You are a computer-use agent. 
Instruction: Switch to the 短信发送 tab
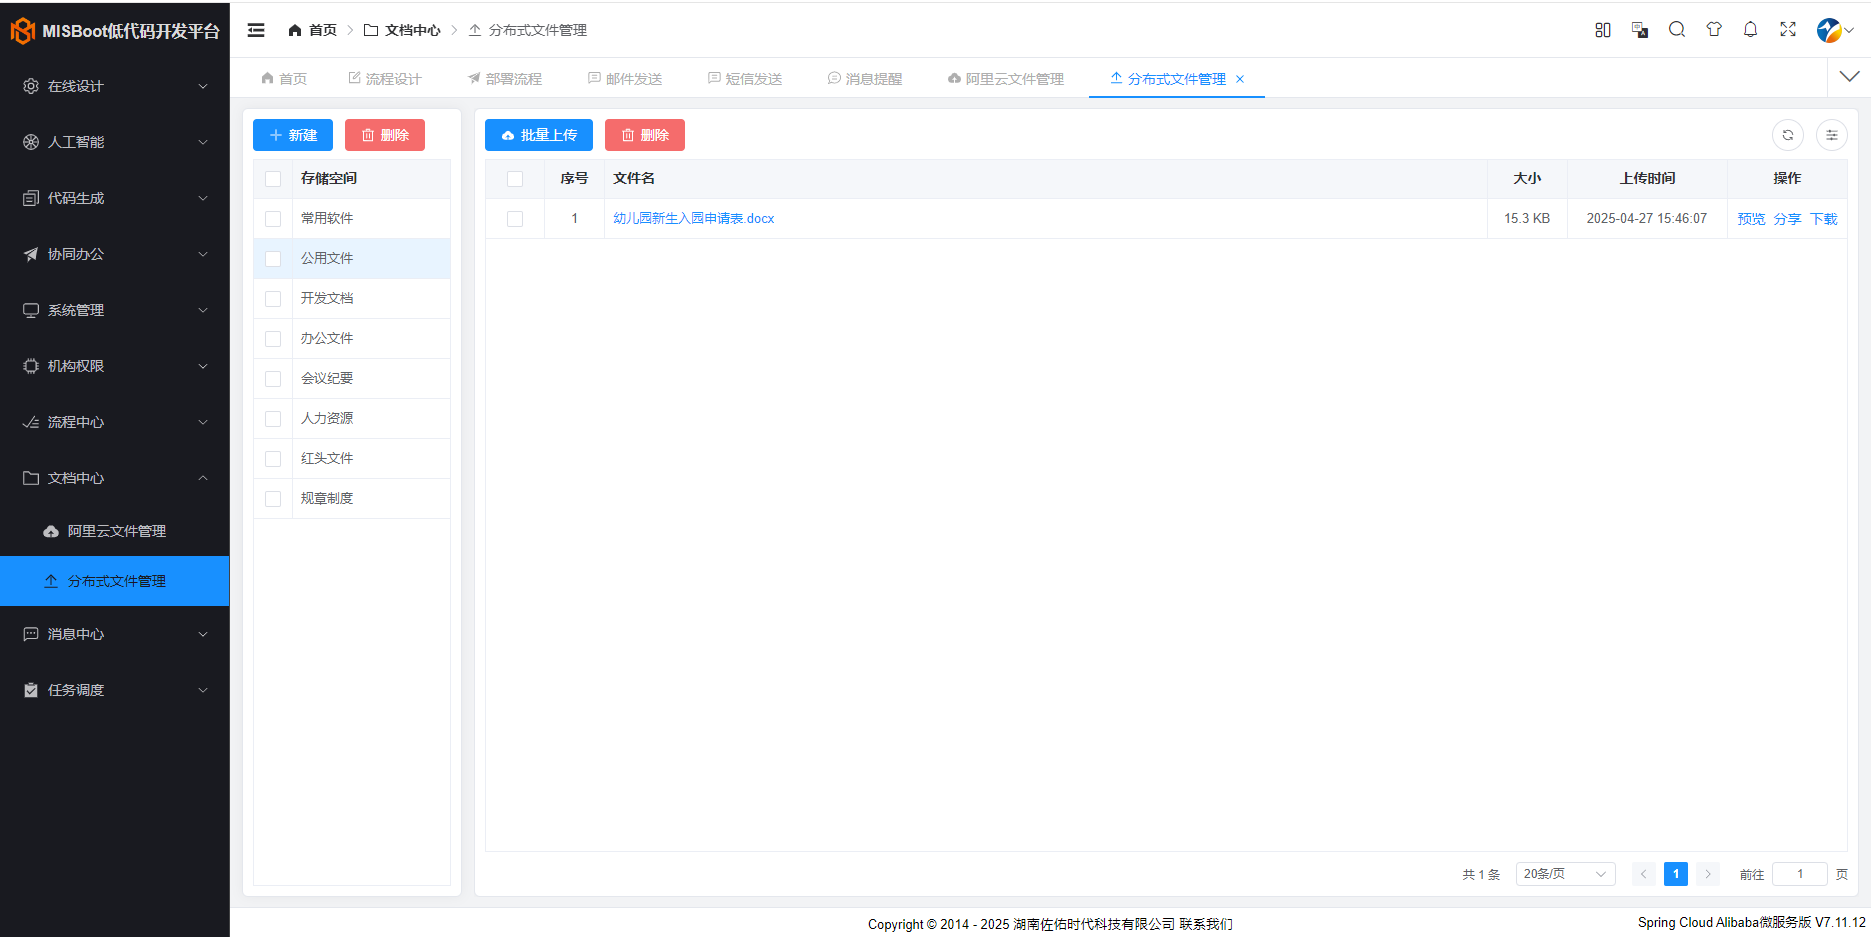pyautogui.click(x=745, y=79)
